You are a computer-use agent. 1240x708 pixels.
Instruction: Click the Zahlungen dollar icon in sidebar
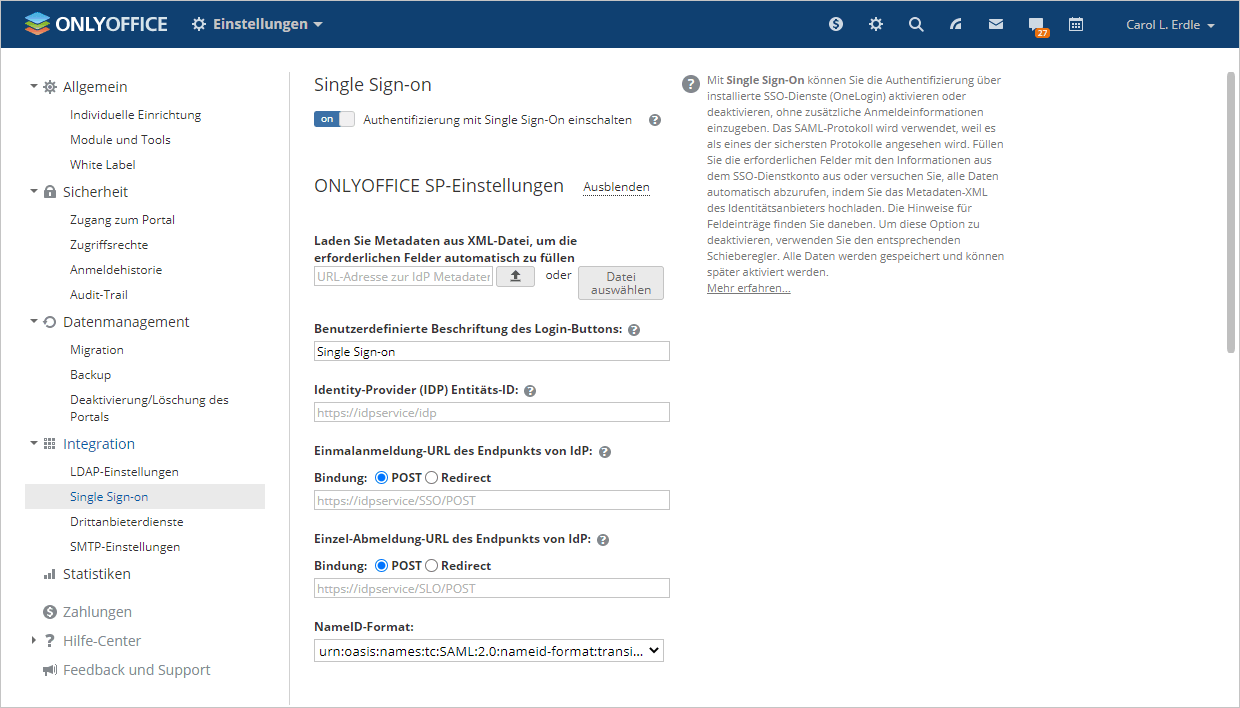coord(50,612)
